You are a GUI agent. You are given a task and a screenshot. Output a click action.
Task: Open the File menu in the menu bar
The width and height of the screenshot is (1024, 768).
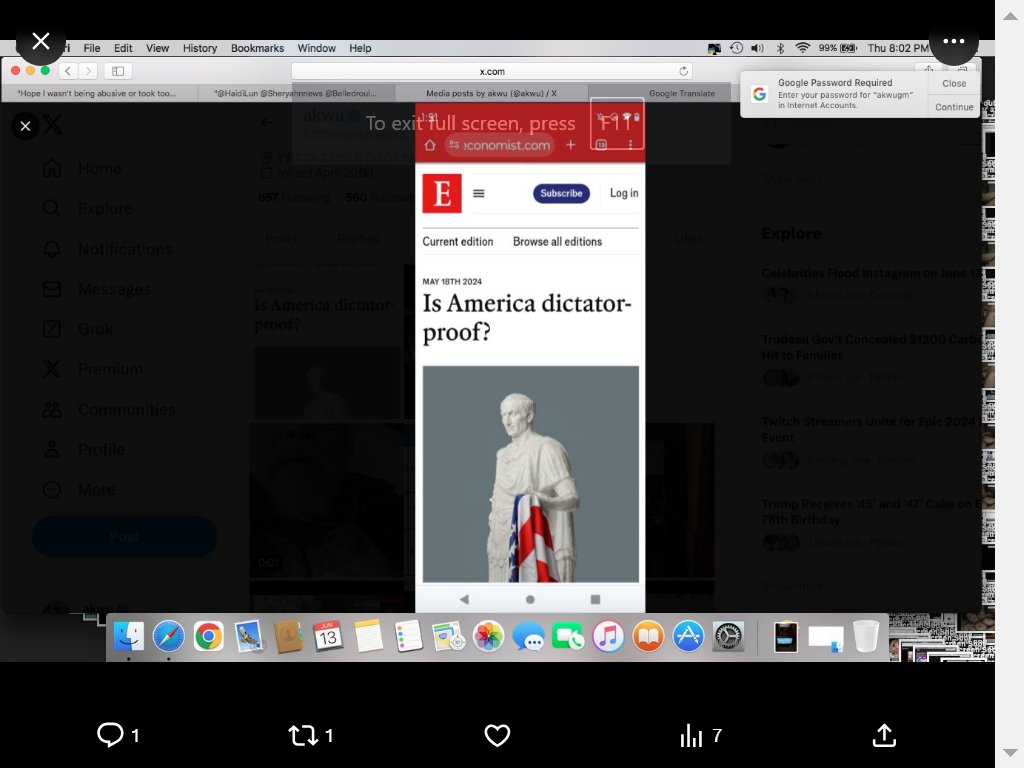[x=91, y=48]
